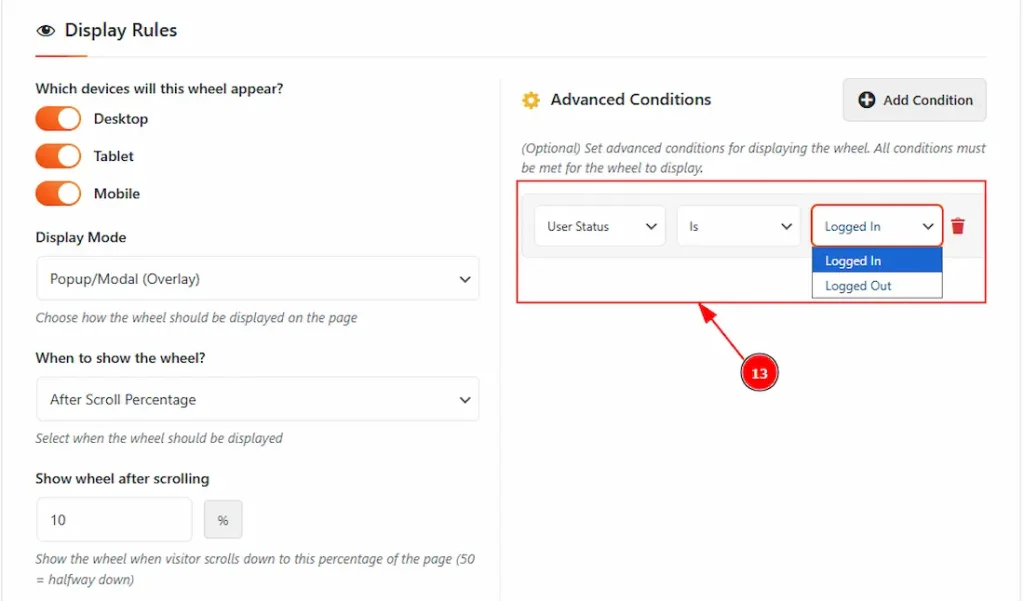The height and width of the screenshot is (601, 1024).
Task: Expand the After Scroll Percentage dropdown
Action: click(257, 400)
